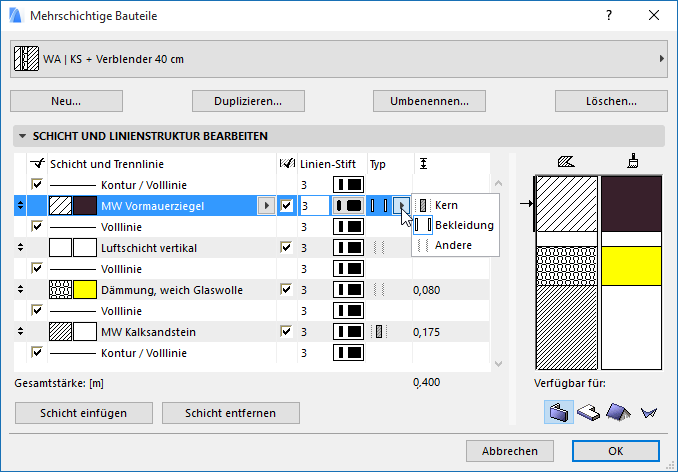The image size is (678, 472).
Task: Toggle the slab availability icon
Action: click(x=589, y=412)
